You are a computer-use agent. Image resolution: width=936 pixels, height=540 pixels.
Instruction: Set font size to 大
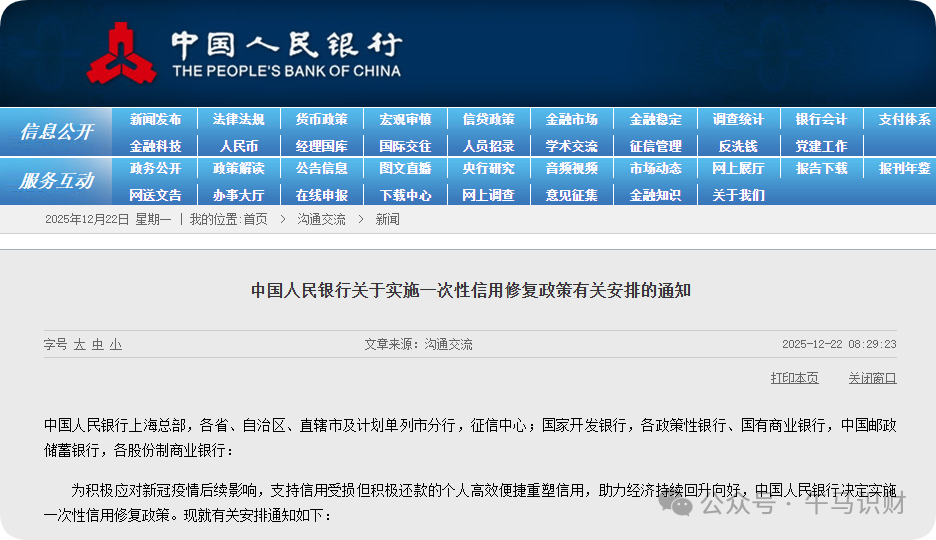click(79, 345)
